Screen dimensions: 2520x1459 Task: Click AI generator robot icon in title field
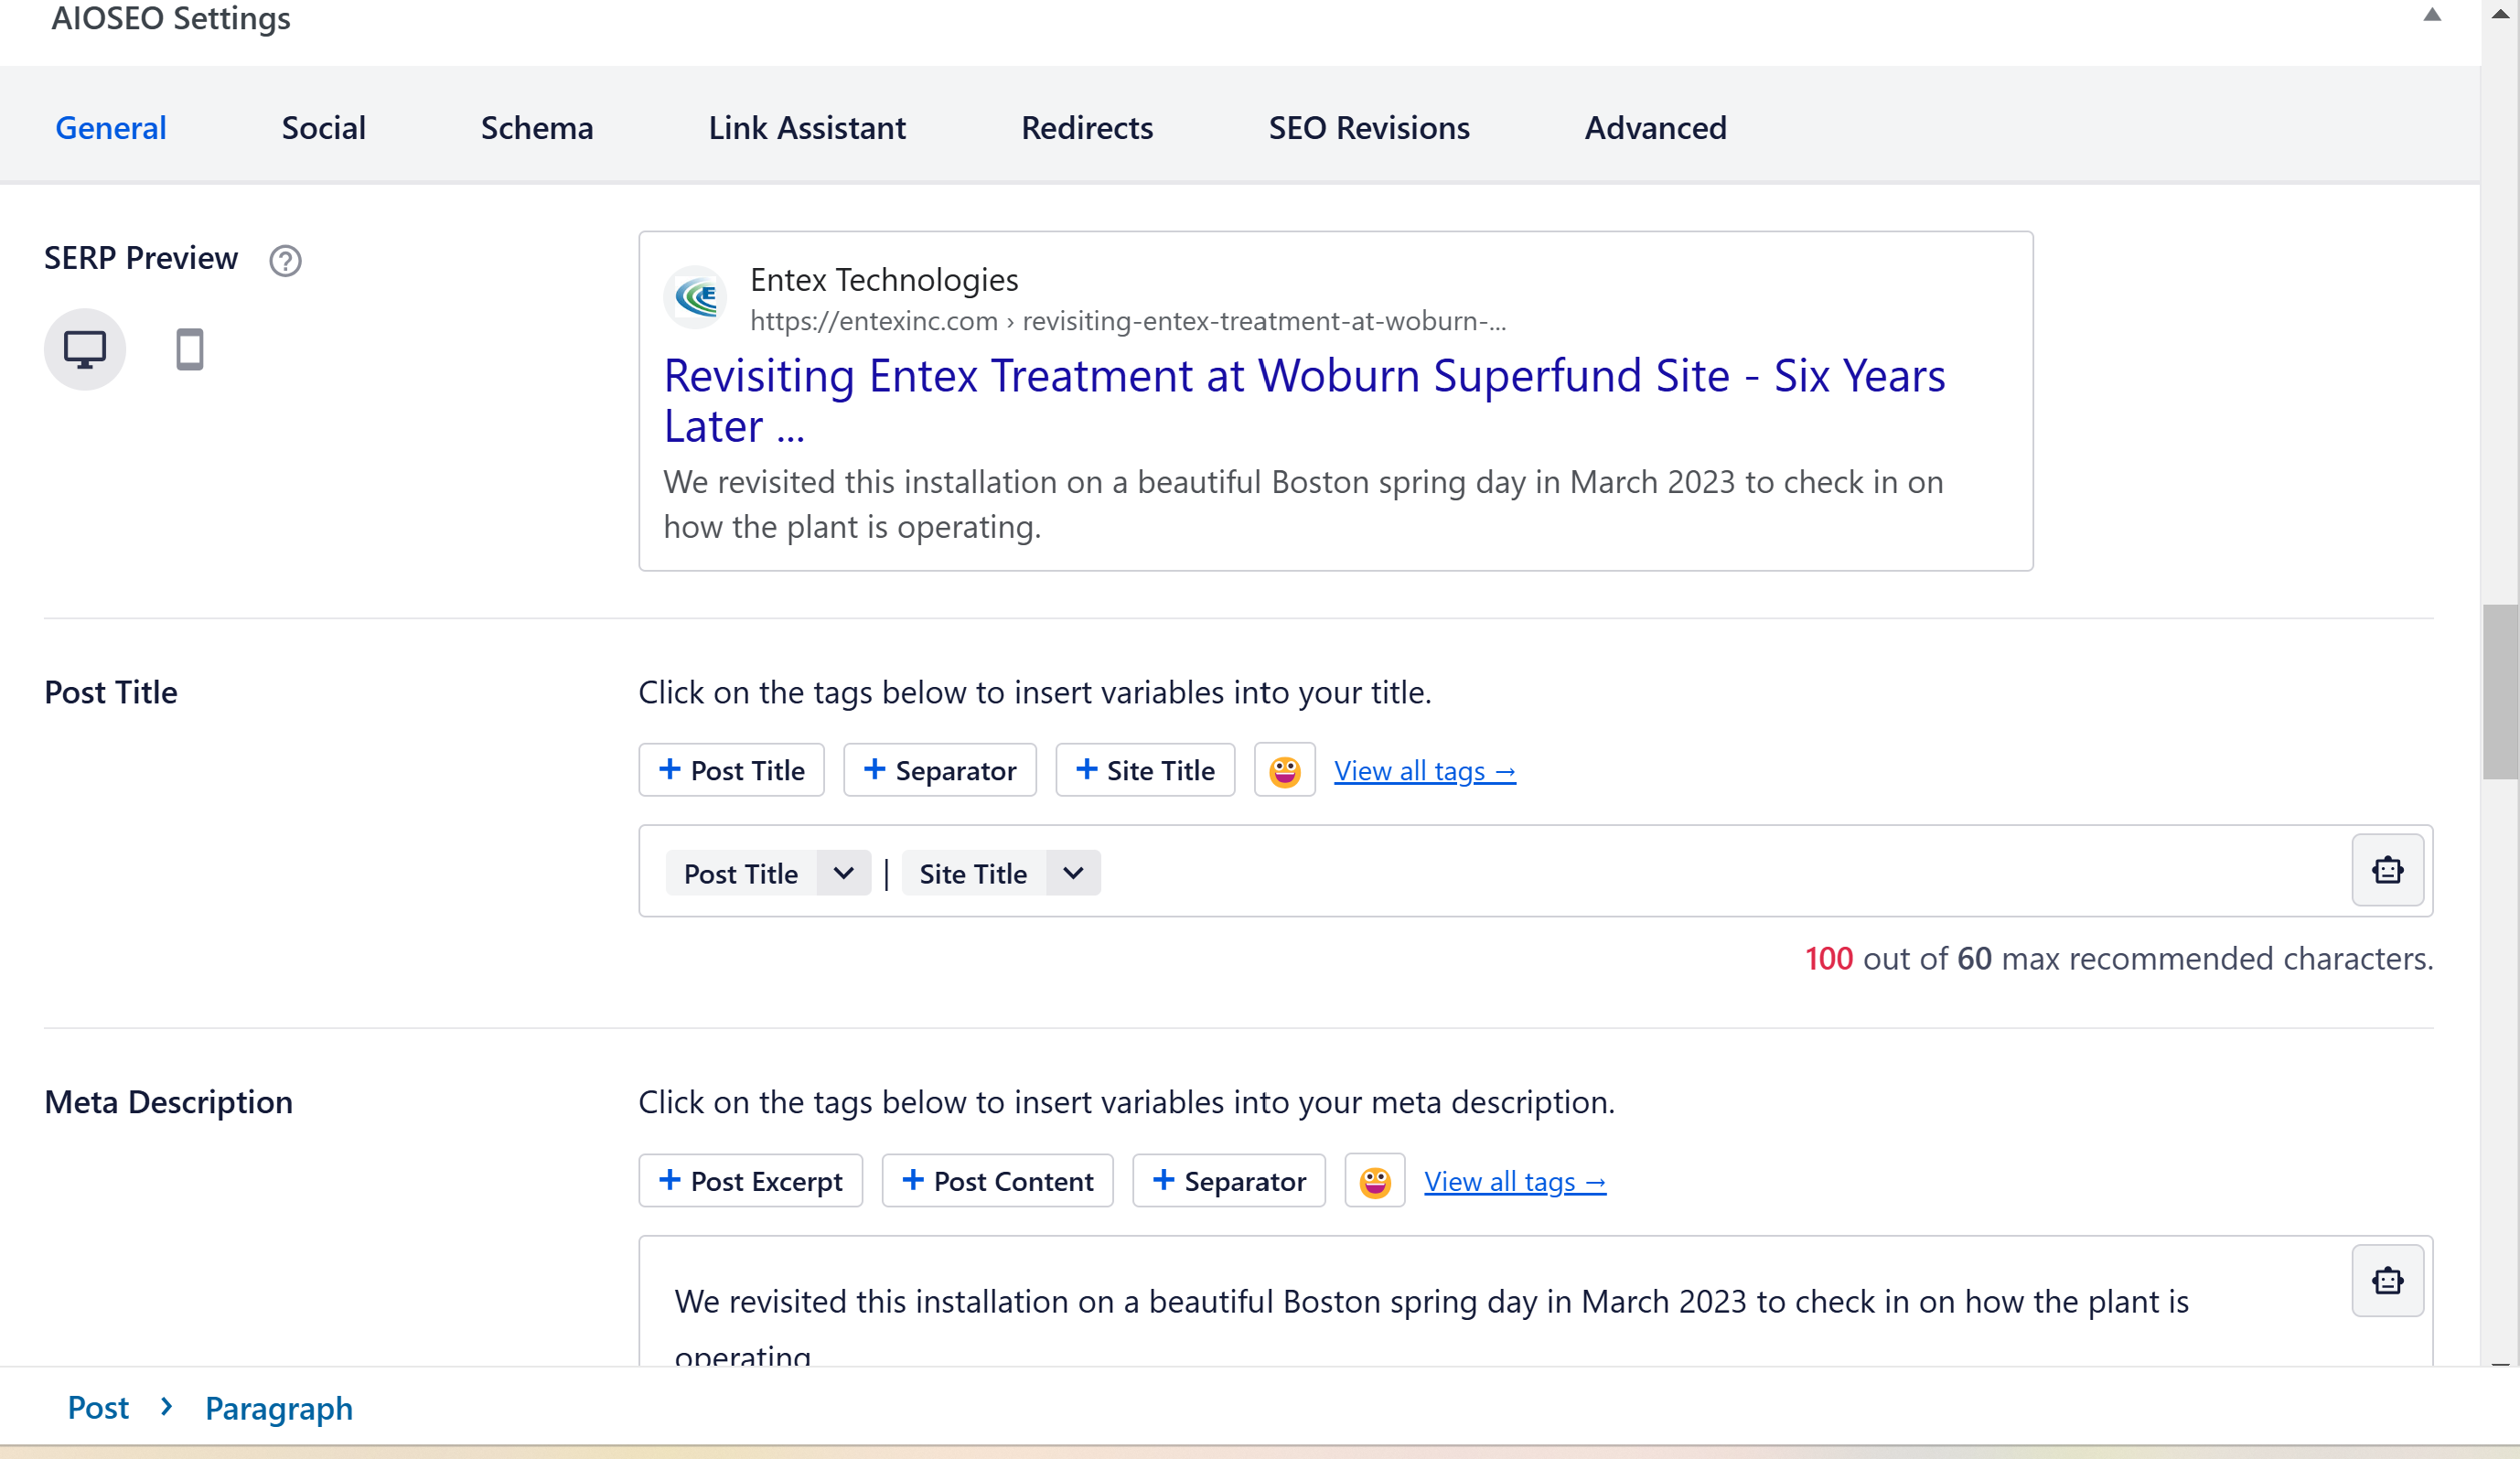pyautogui.click(x=2387, y=870)
